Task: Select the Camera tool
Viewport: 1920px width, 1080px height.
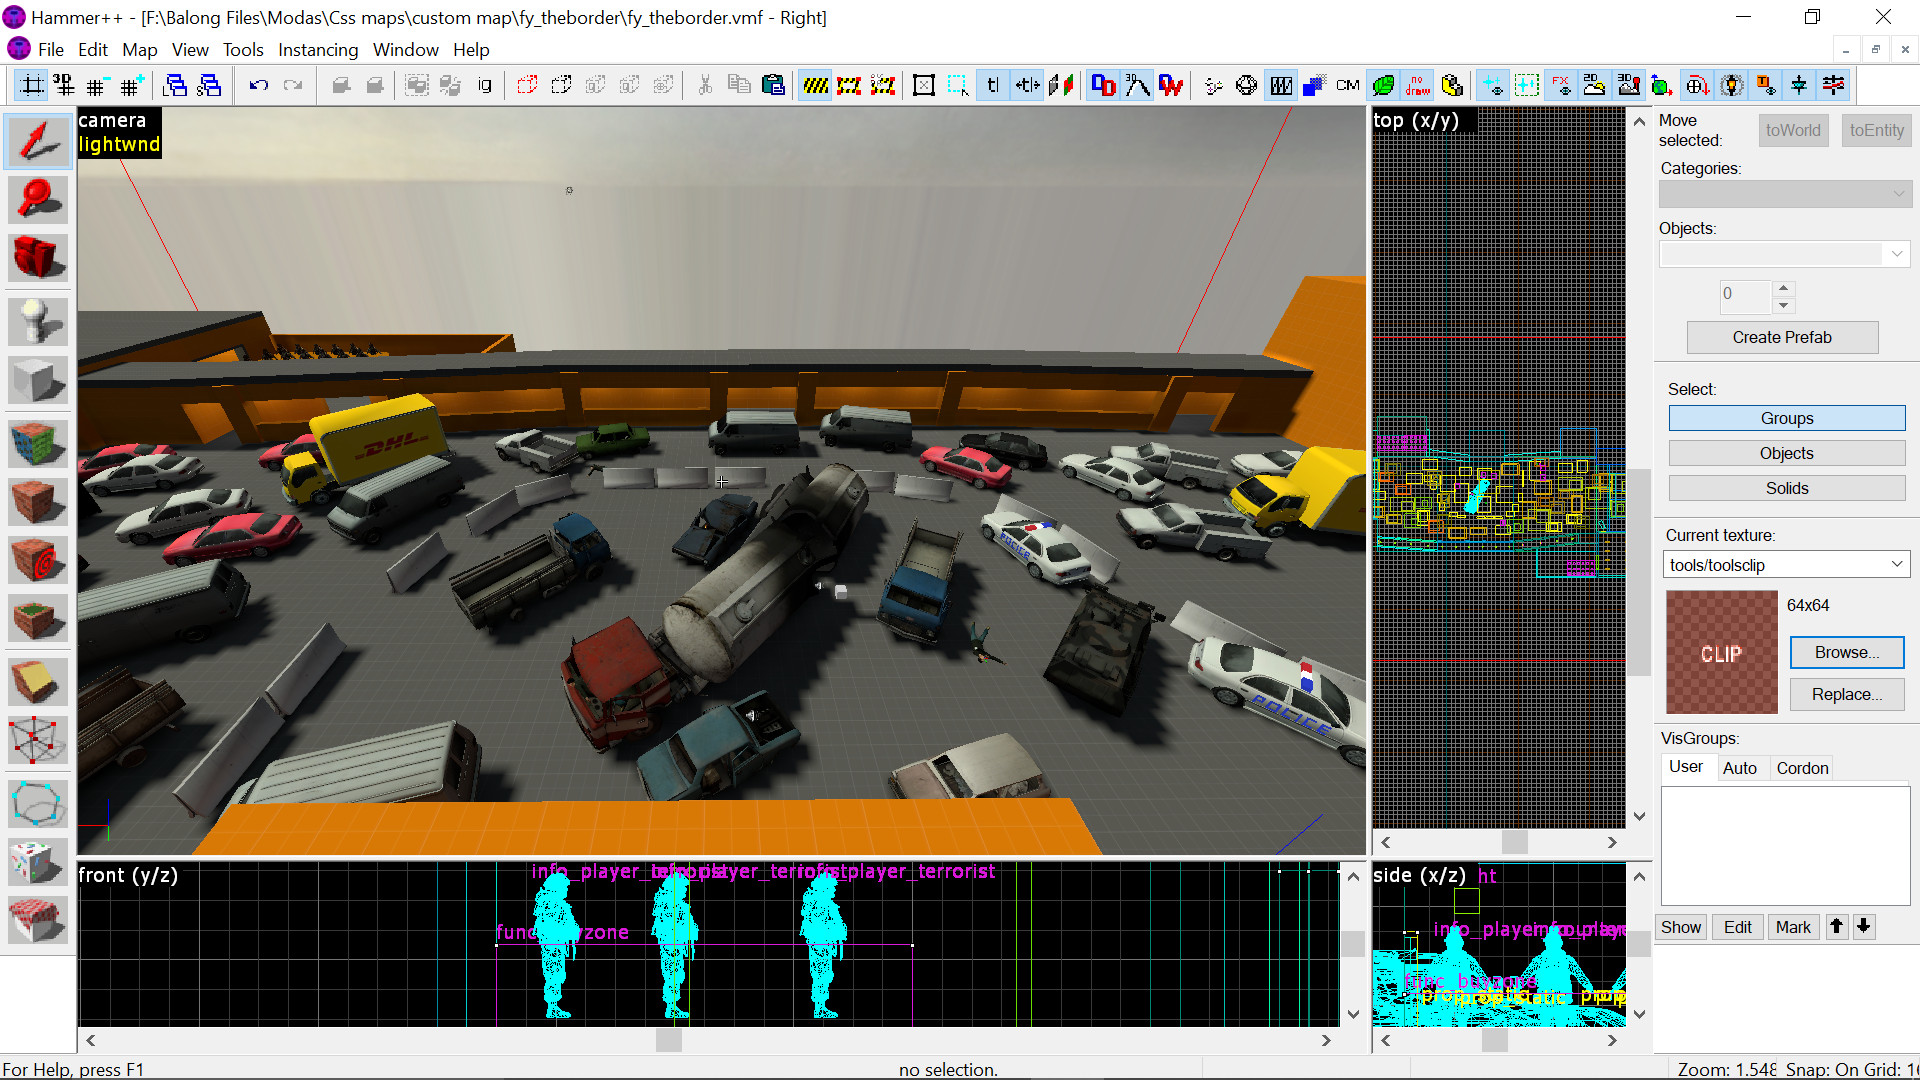Action: pyautogui.click(x=37, y=257)
